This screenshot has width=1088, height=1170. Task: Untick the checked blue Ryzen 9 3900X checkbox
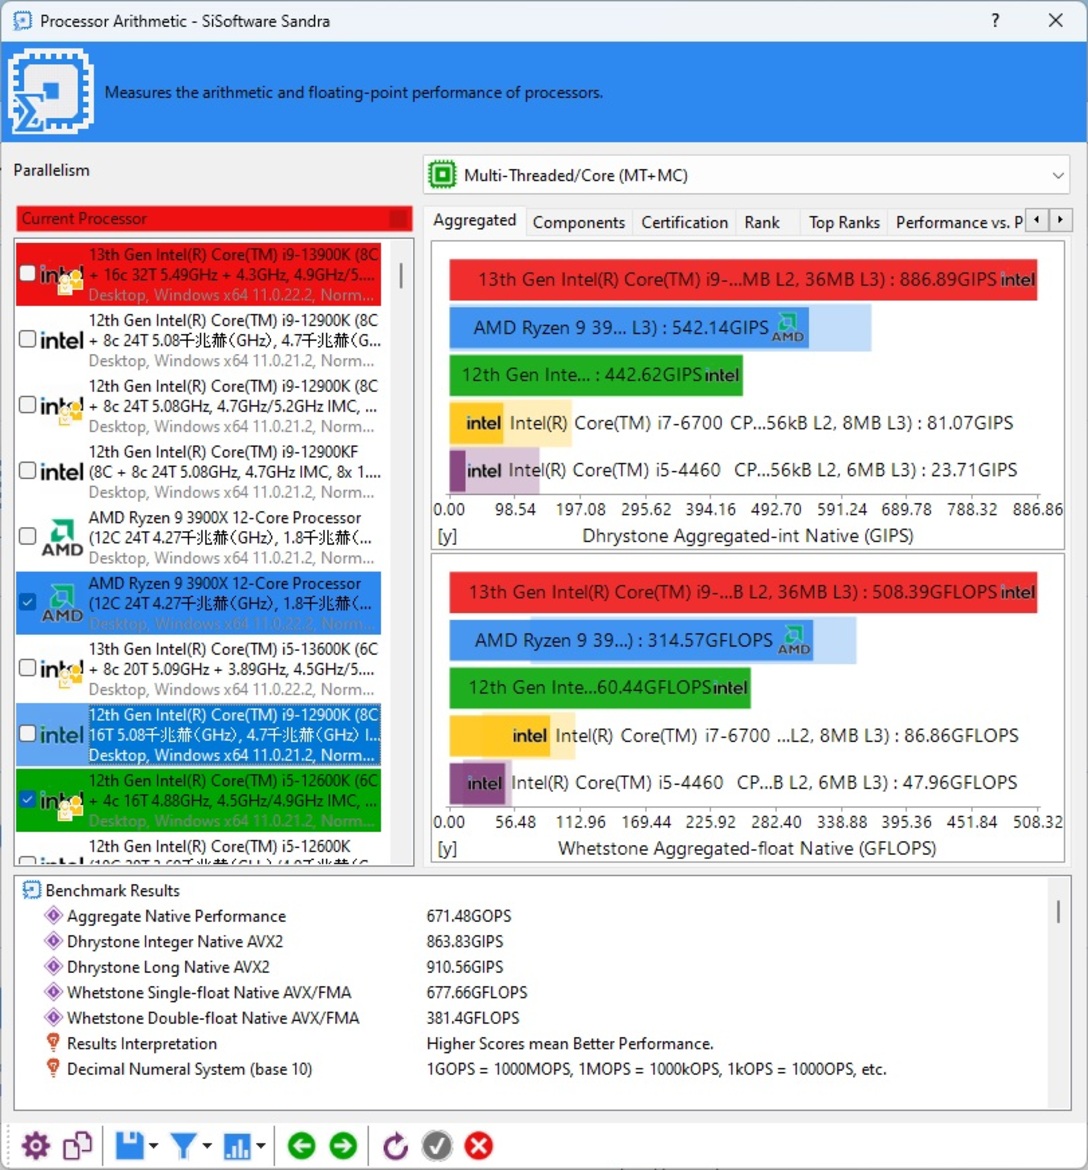coord(28,601)
